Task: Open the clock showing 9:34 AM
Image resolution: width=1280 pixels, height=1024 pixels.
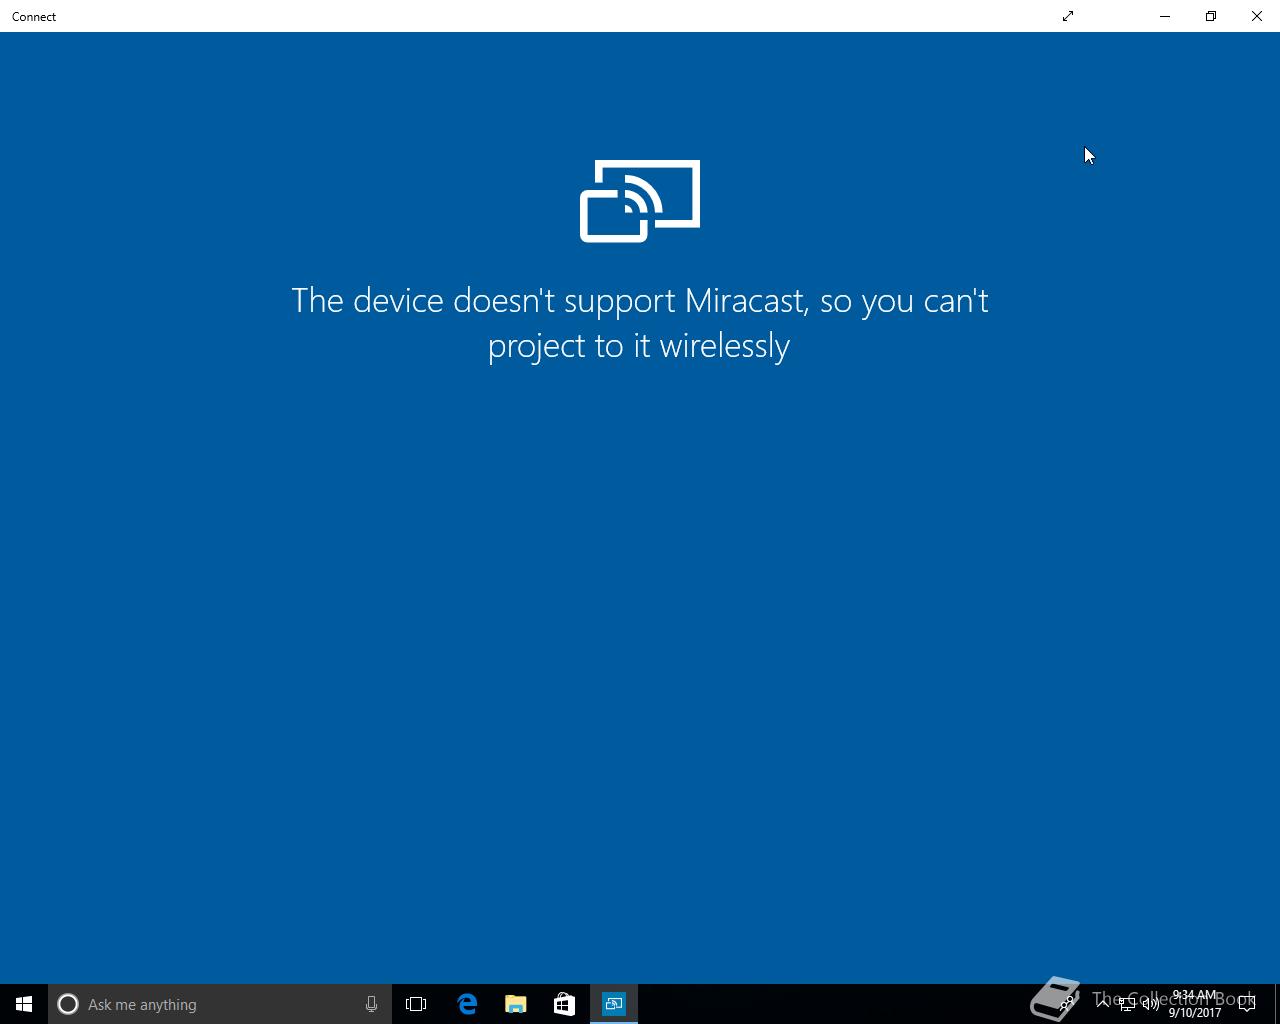Action: 1195,1004
